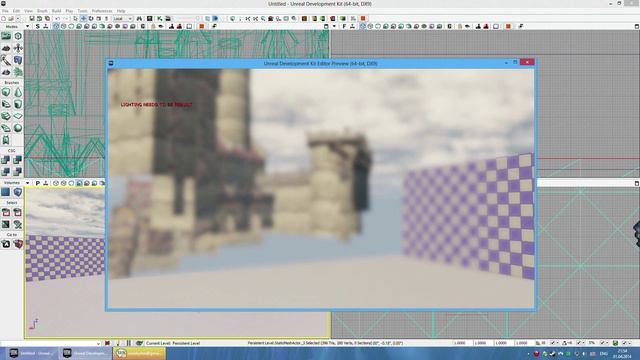The height and width of the screenshot is (360, 640).
Task: Open the Volumes viewport options dropdown arrow
Action: pos(27,183)
